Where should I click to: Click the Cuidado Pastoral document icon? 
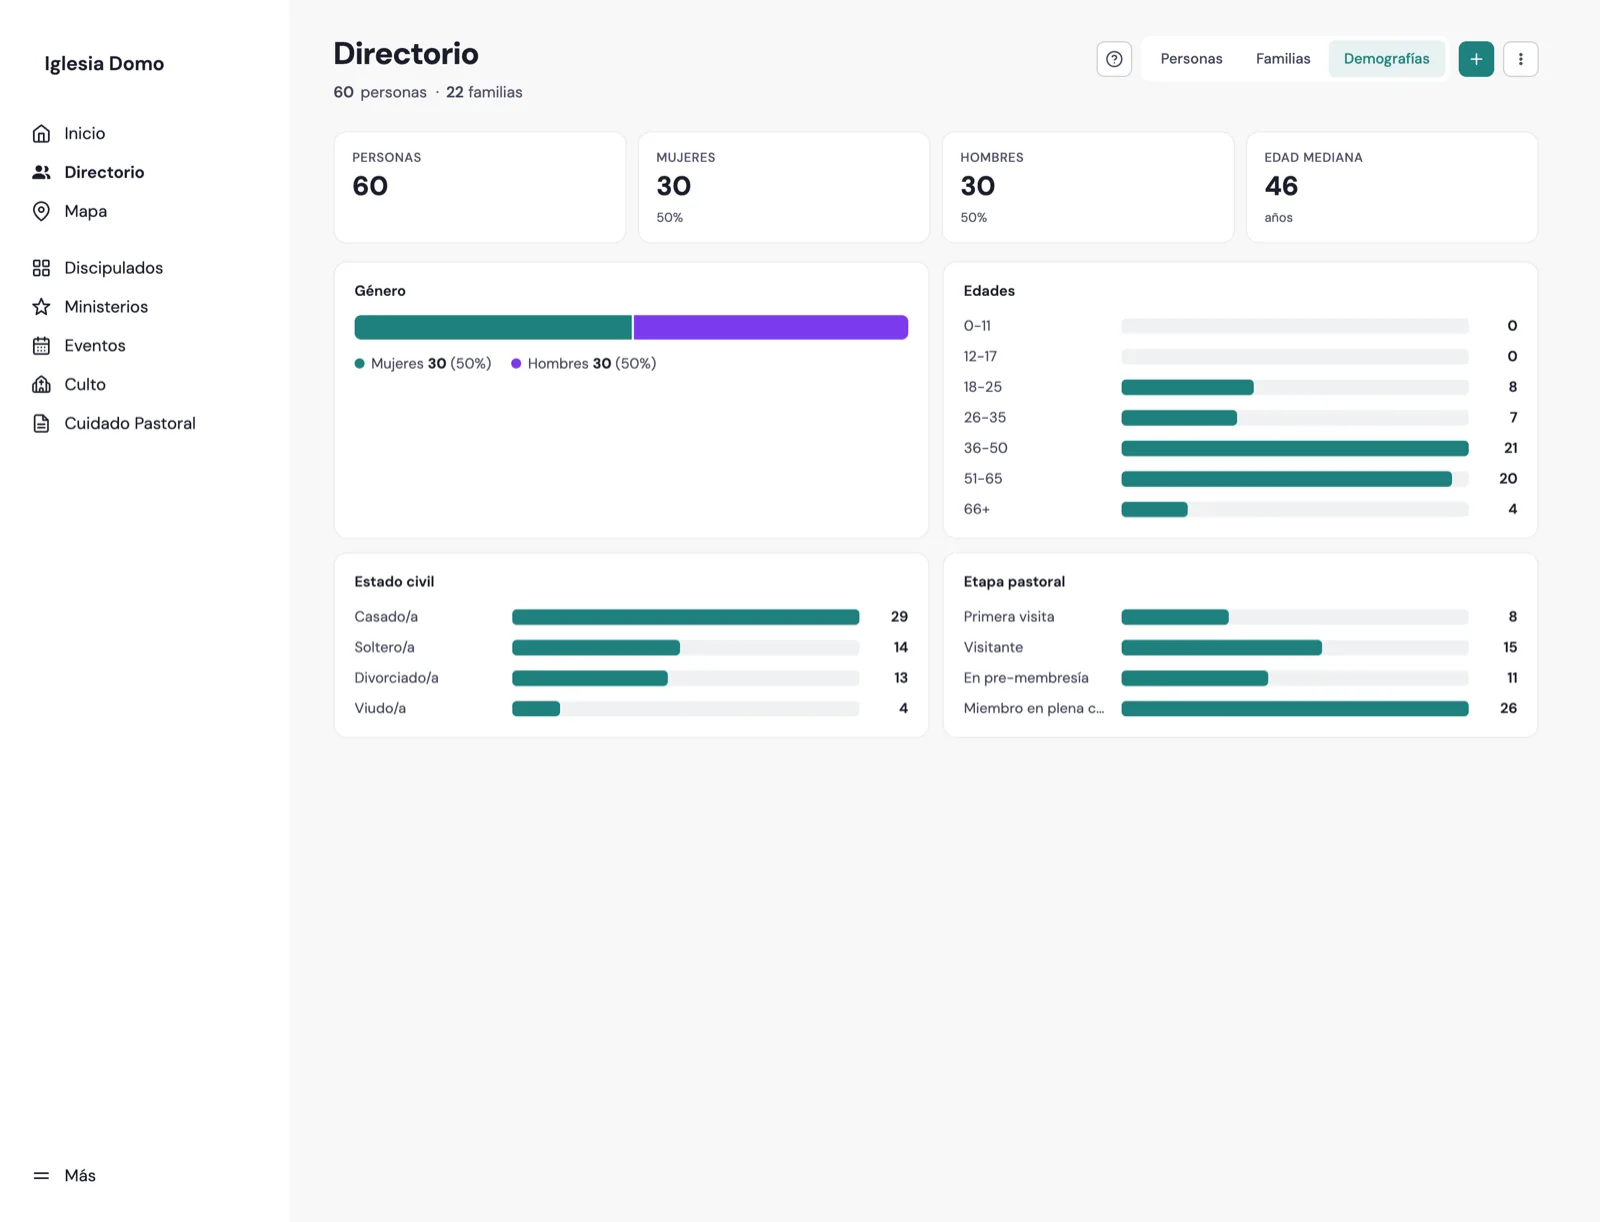pos(41,423)
